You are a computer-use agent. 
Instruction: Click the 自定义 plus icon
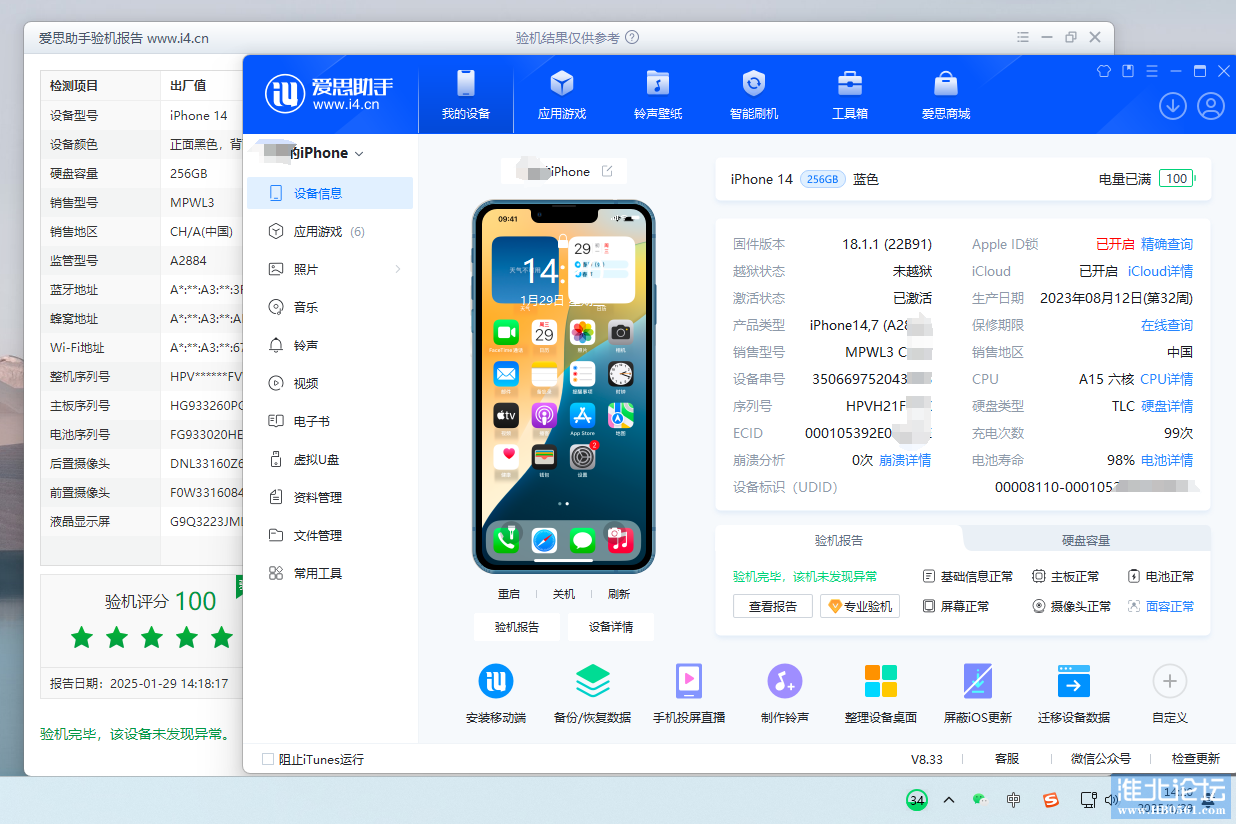1170,682
